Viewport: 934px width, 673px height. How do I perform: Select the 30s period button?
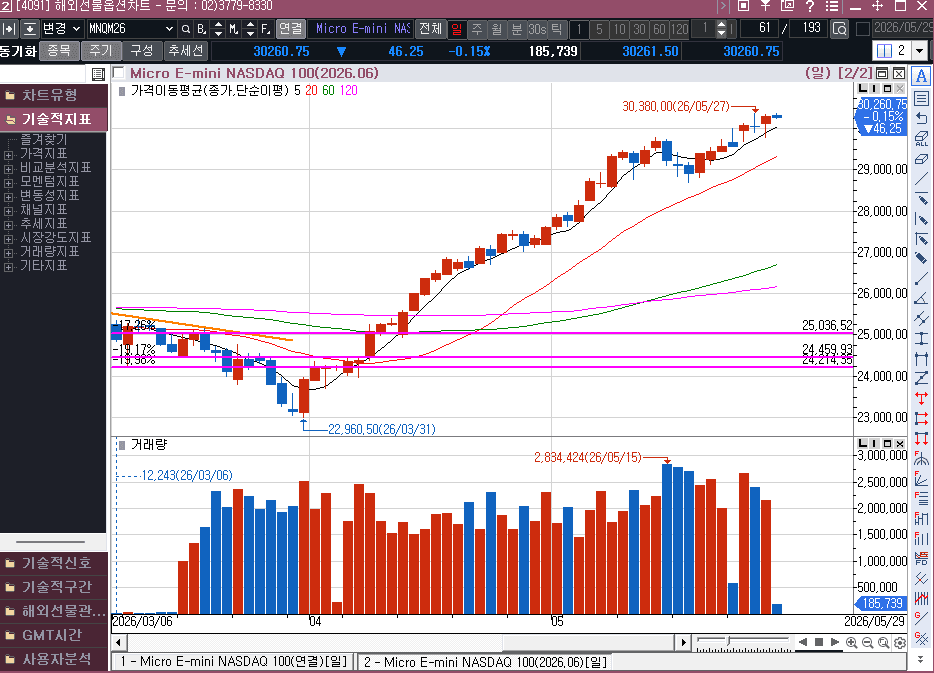click(537, 29)
